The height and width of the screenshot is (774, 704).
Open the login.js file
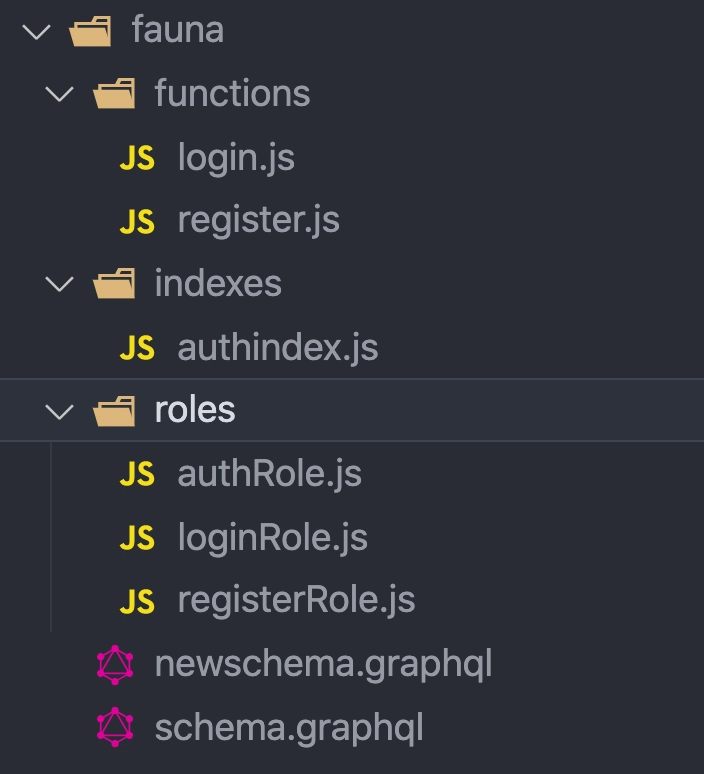pos(236,158)
